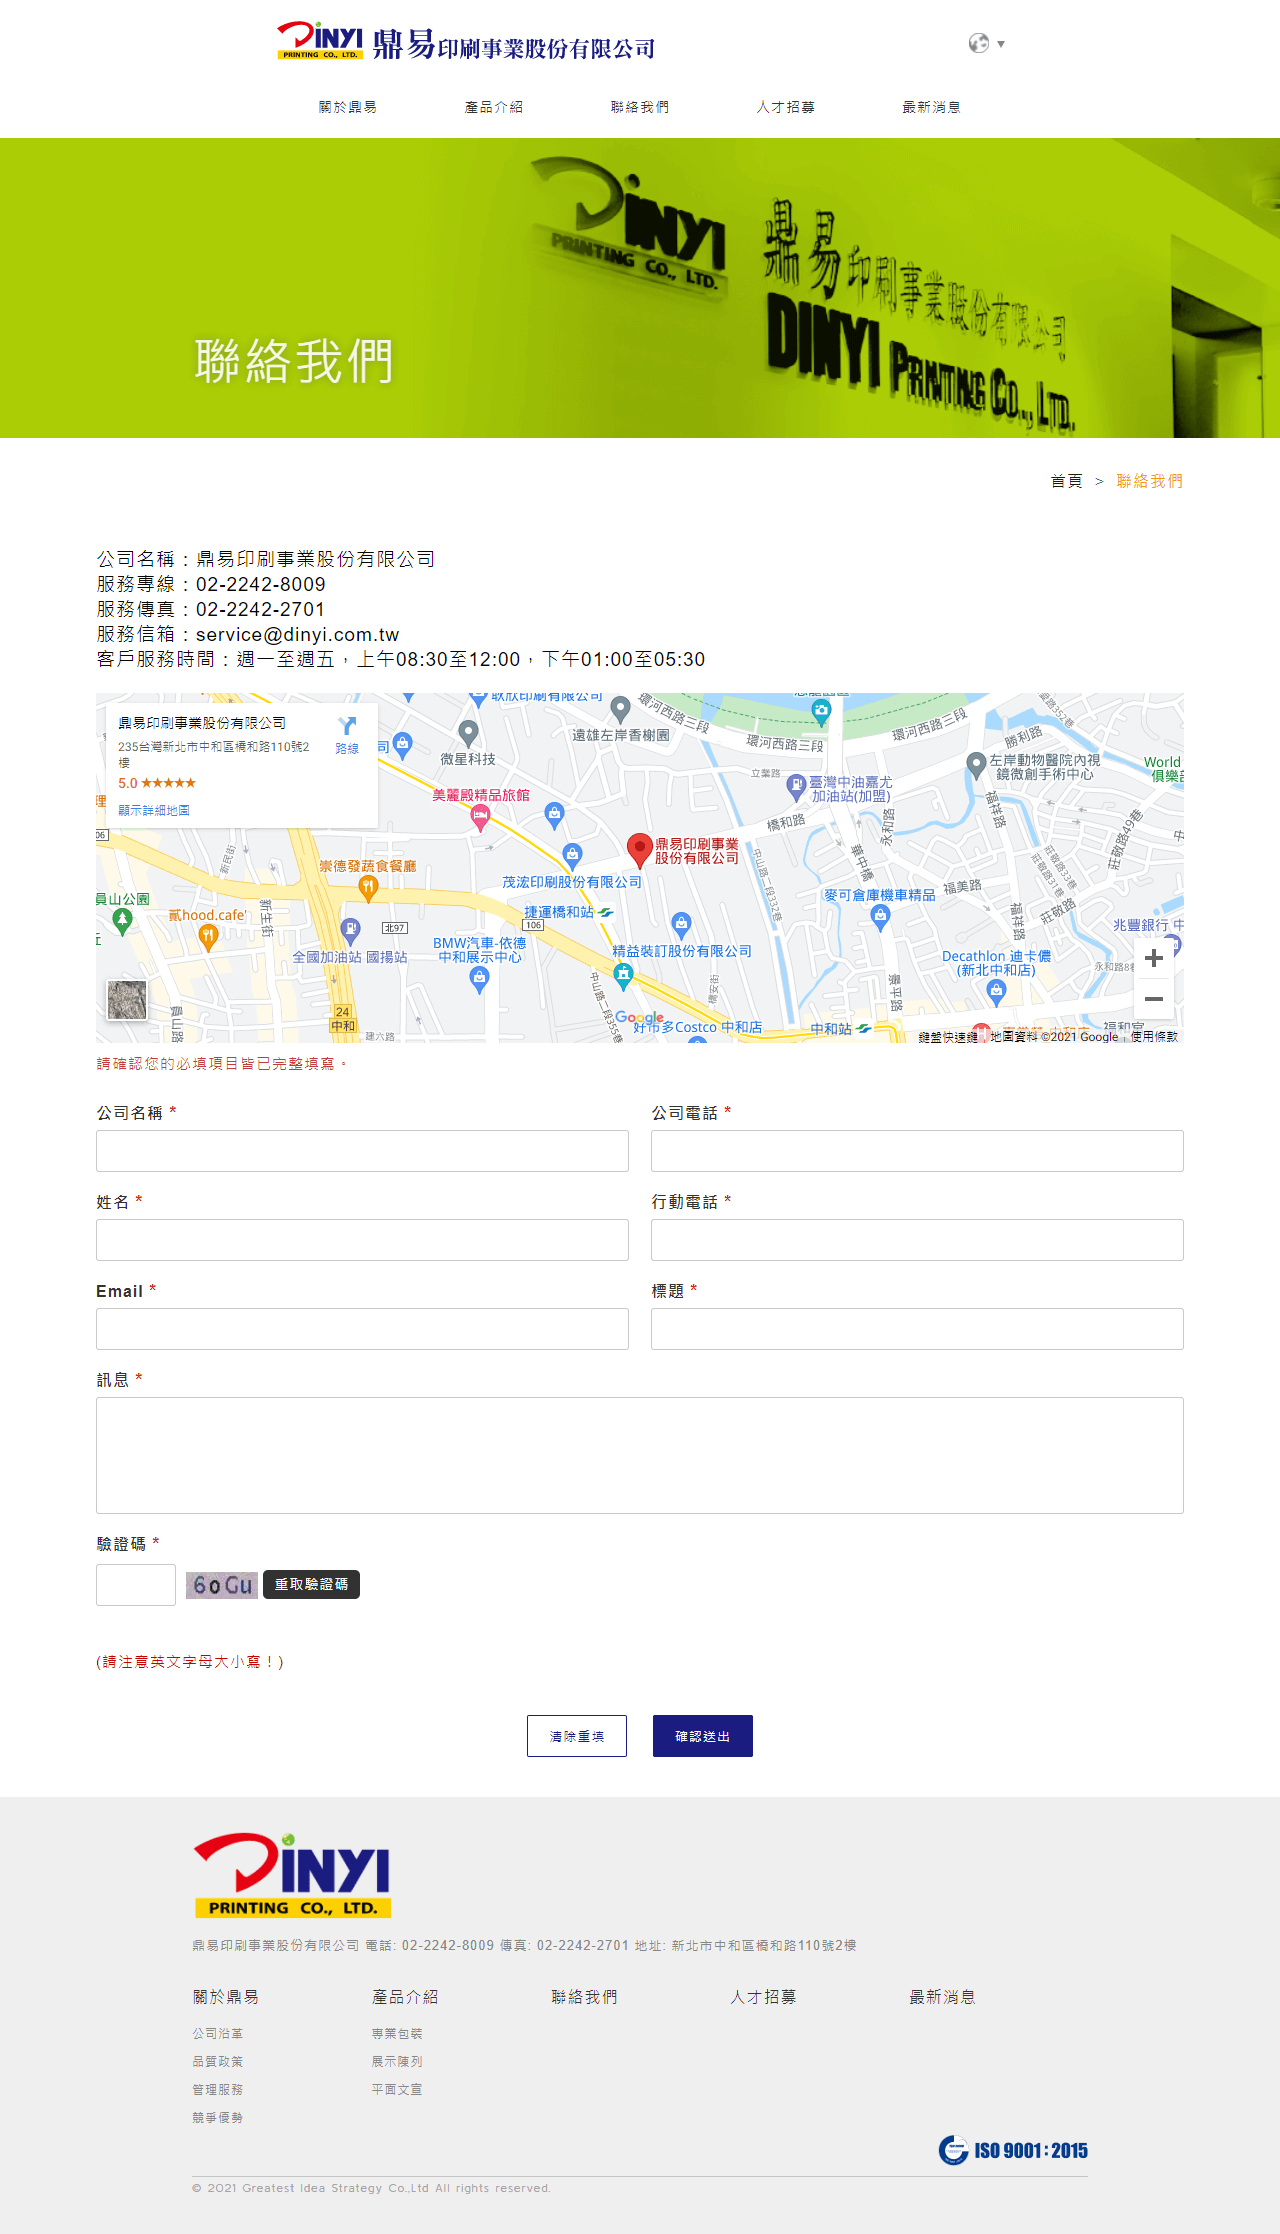Click the 清除重填 reset button

pyautogui.click(x=577, y=1736)
